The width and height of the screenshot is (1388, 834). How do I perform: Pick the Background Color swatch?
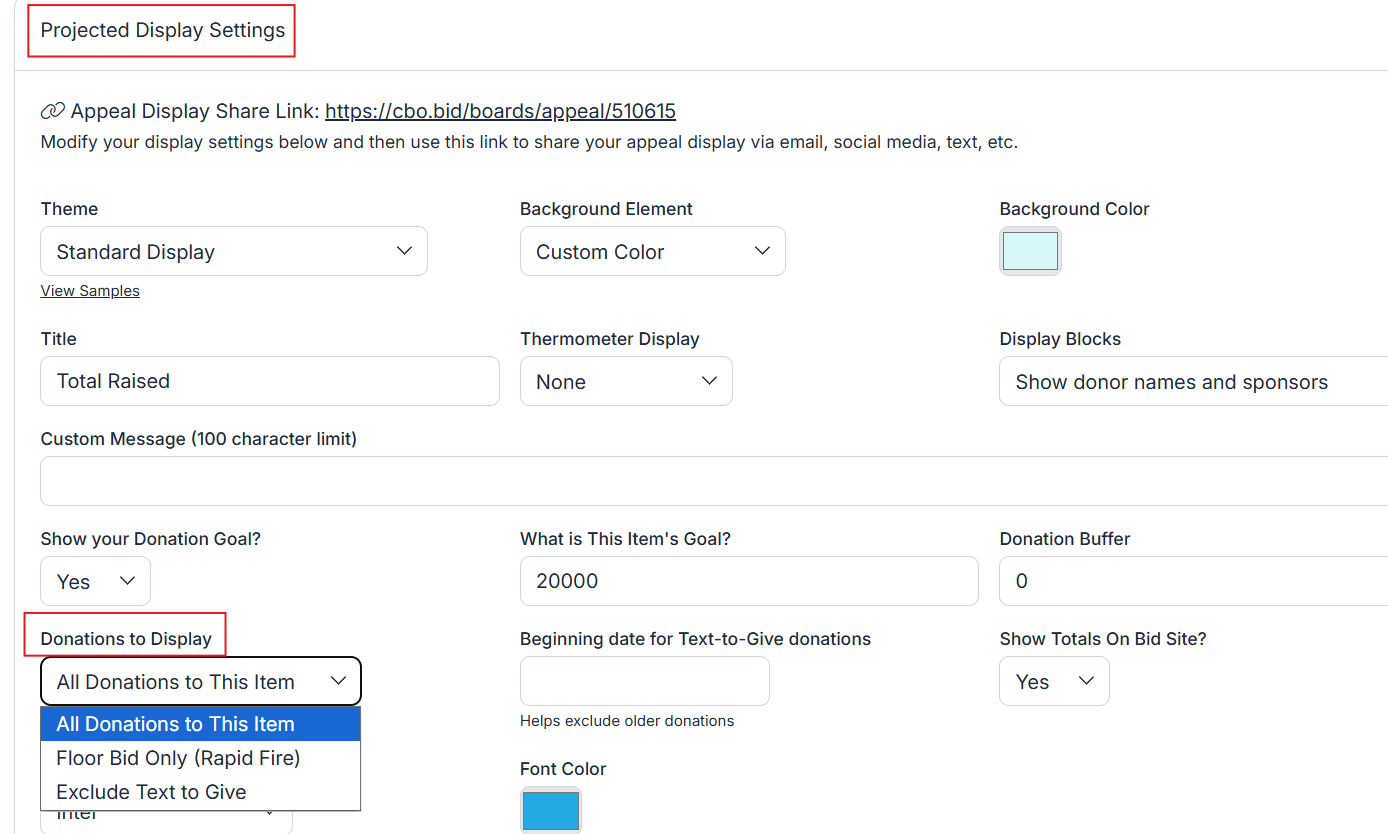[x=1030, y=251]
